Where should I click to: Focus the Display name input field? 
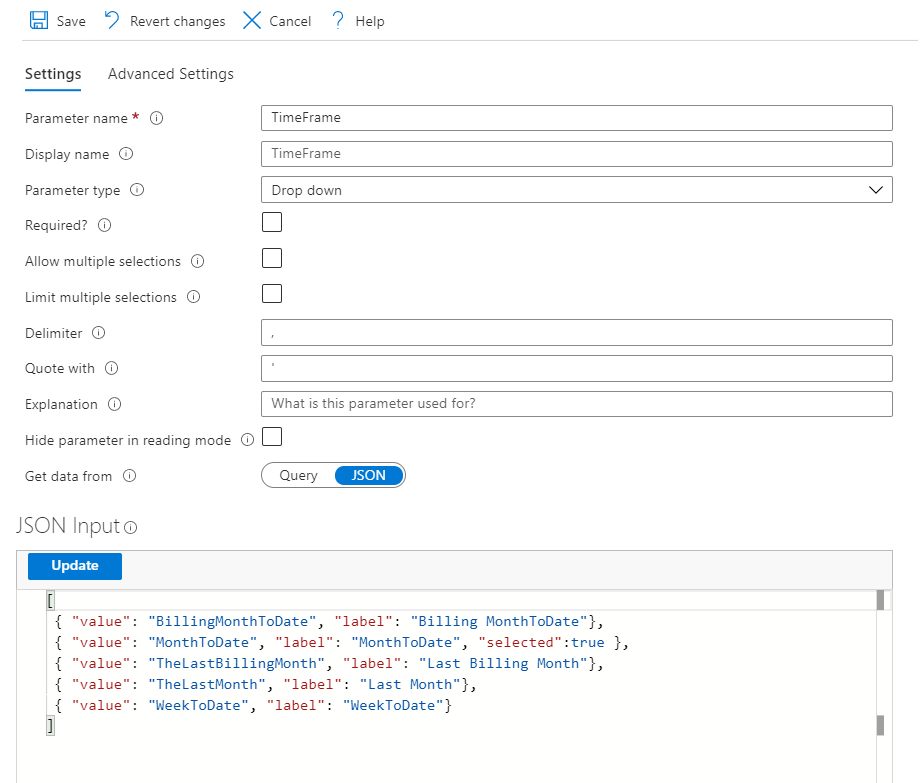(577, 154)
